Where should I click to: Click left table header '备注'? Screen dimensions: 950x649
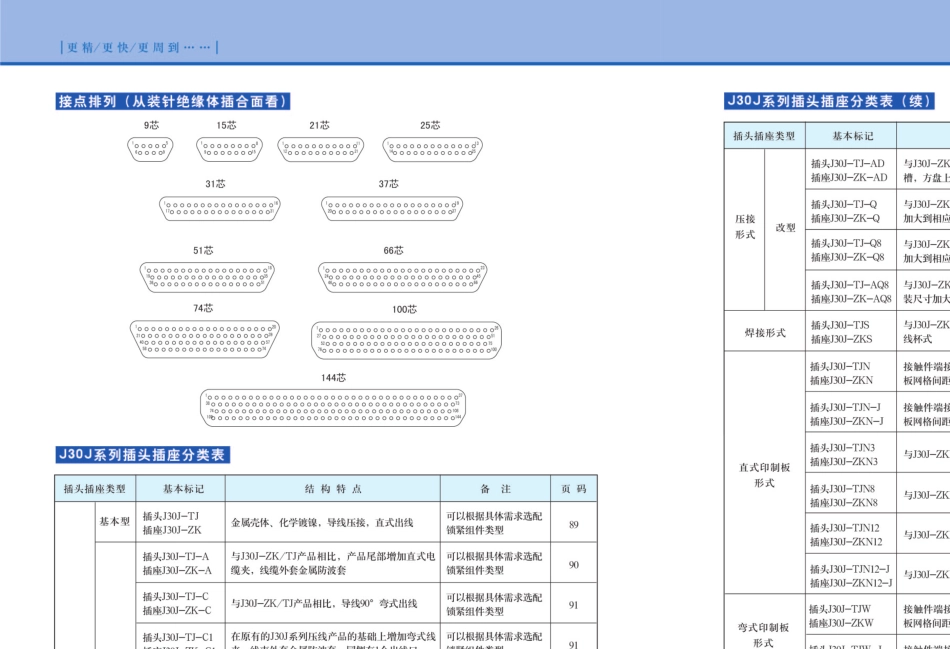point(495,489)
